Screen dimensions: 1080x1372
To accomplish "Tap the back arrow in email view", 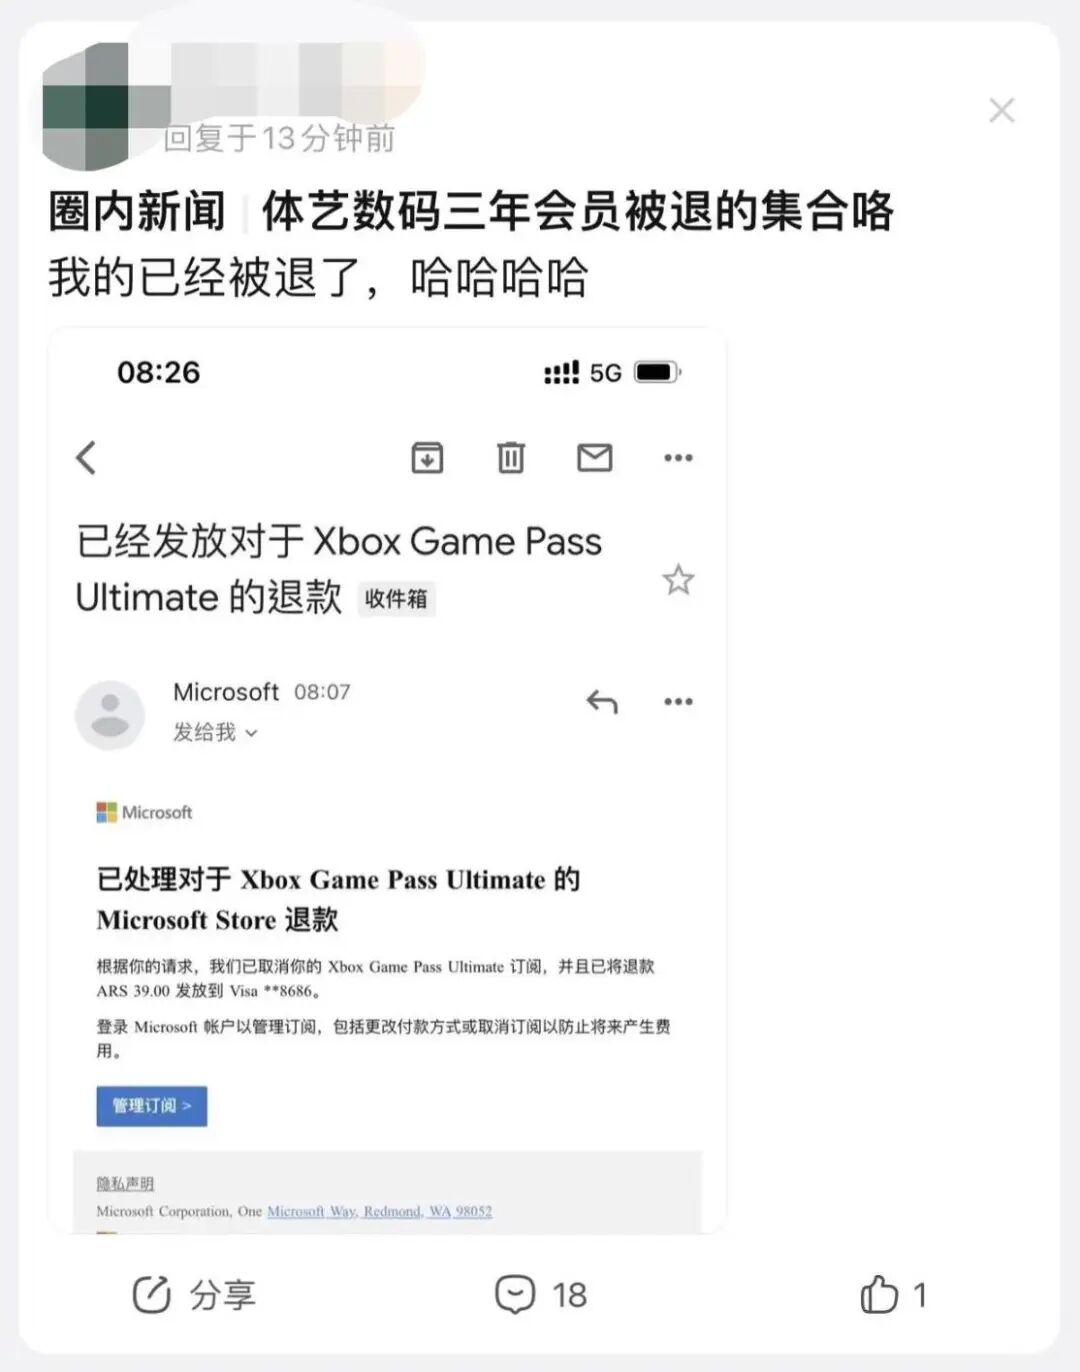I will click(x=86, y=458).
